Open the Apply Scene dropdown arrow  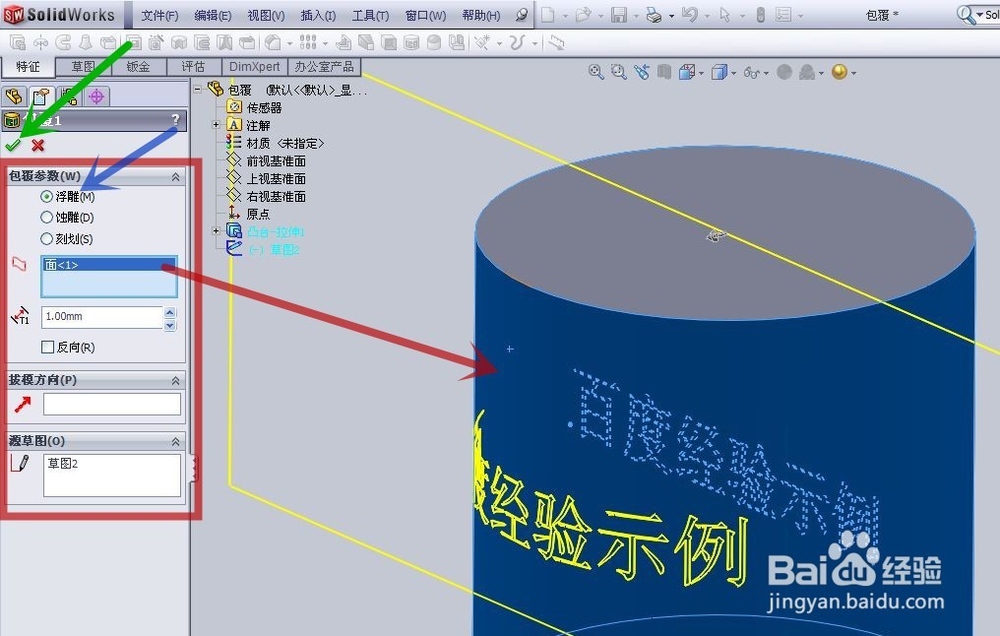[853, 73]
